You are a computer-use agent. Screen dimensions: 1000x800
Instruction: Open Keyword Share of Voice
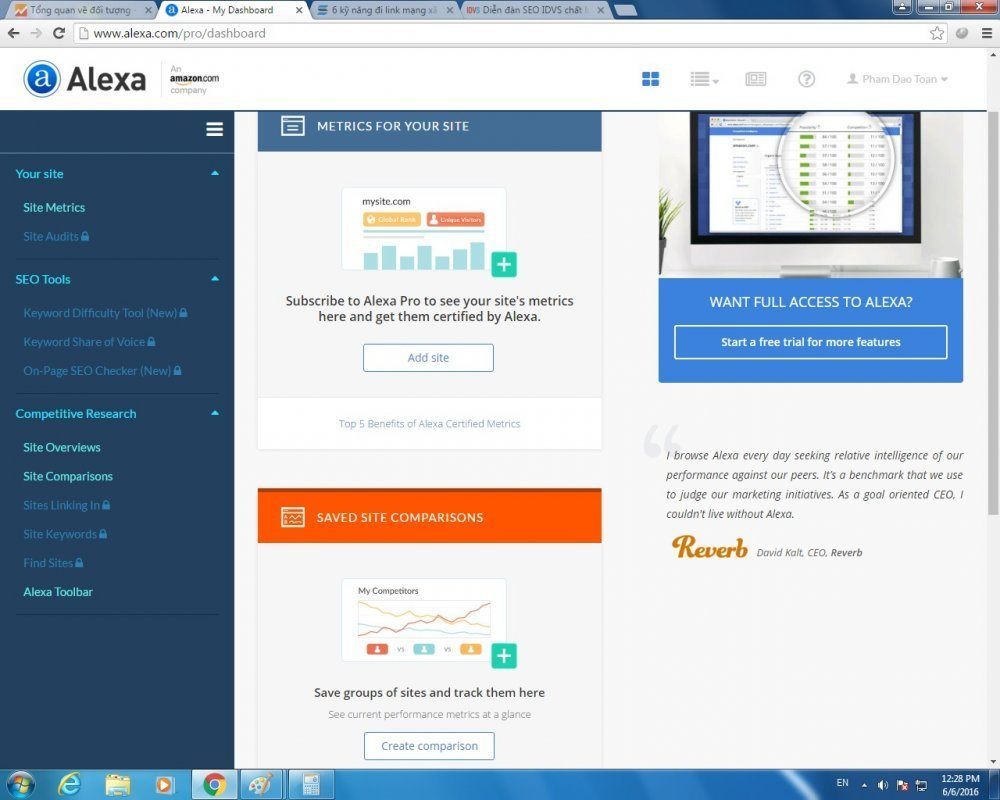coord(89,342)
